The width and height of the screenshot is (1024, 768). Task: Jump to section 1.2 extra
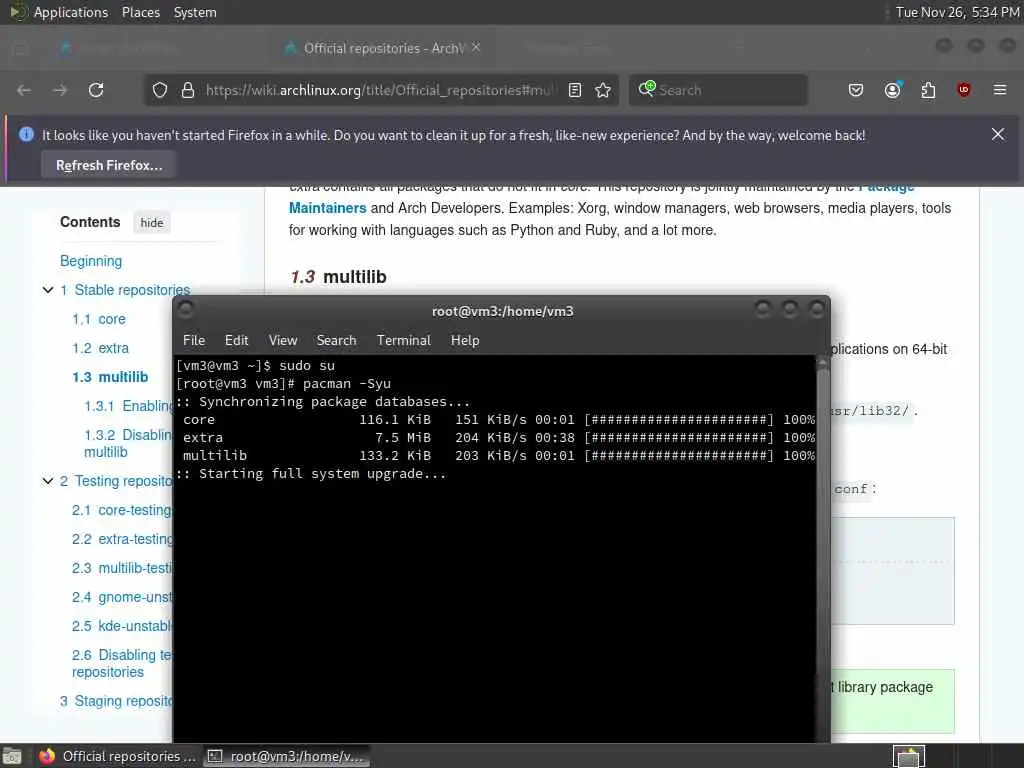[101, 348]
